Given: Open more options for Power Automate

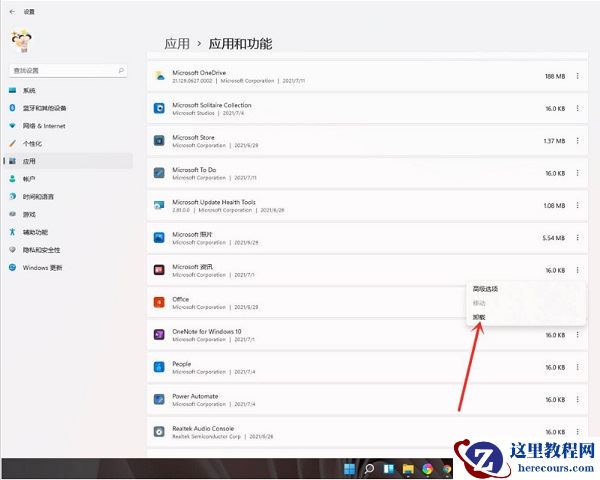Looking at the screenshot, I should click(x=577, y=399).
